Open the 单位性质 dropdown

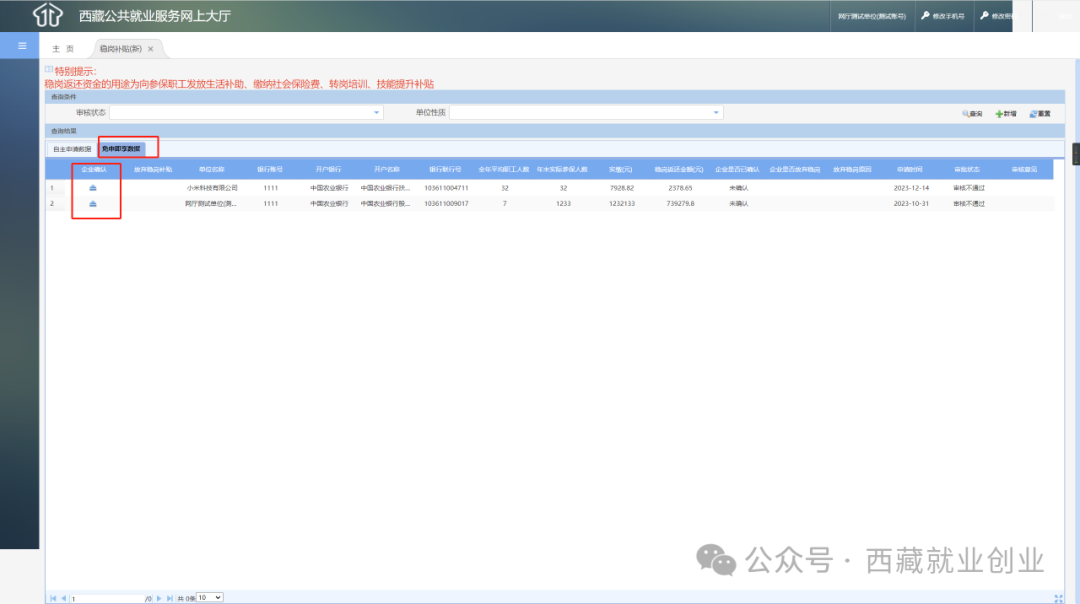click(x=716, y=112)
